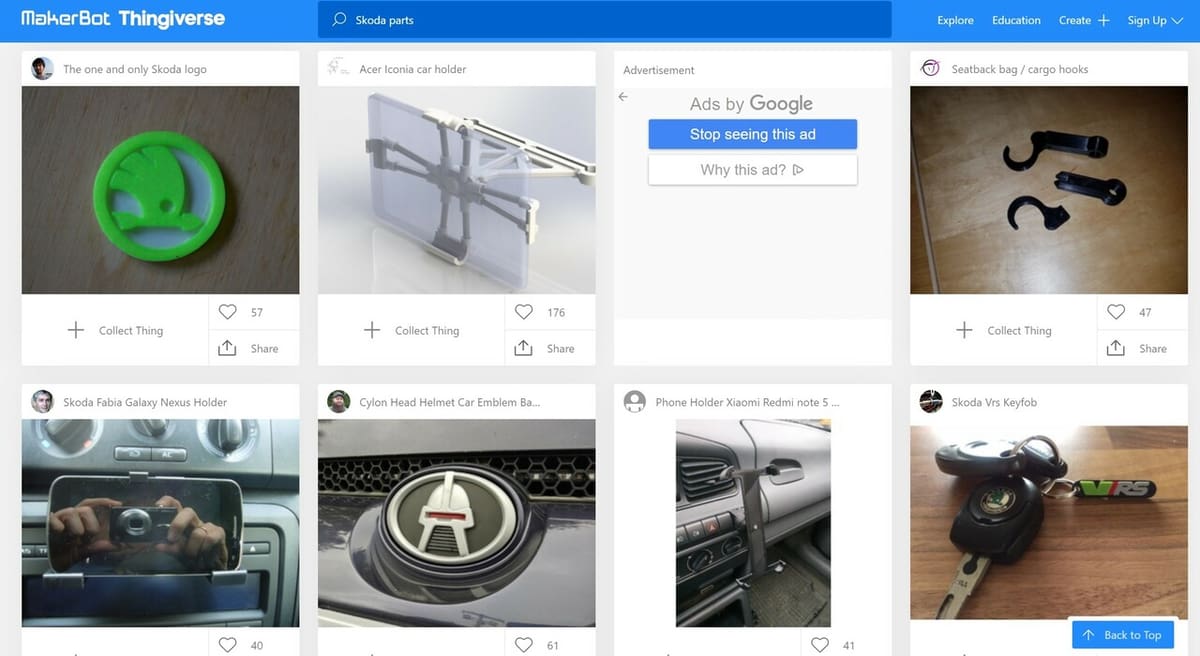Collect the Seatback bag cargo hooks

pos(1004,330)
